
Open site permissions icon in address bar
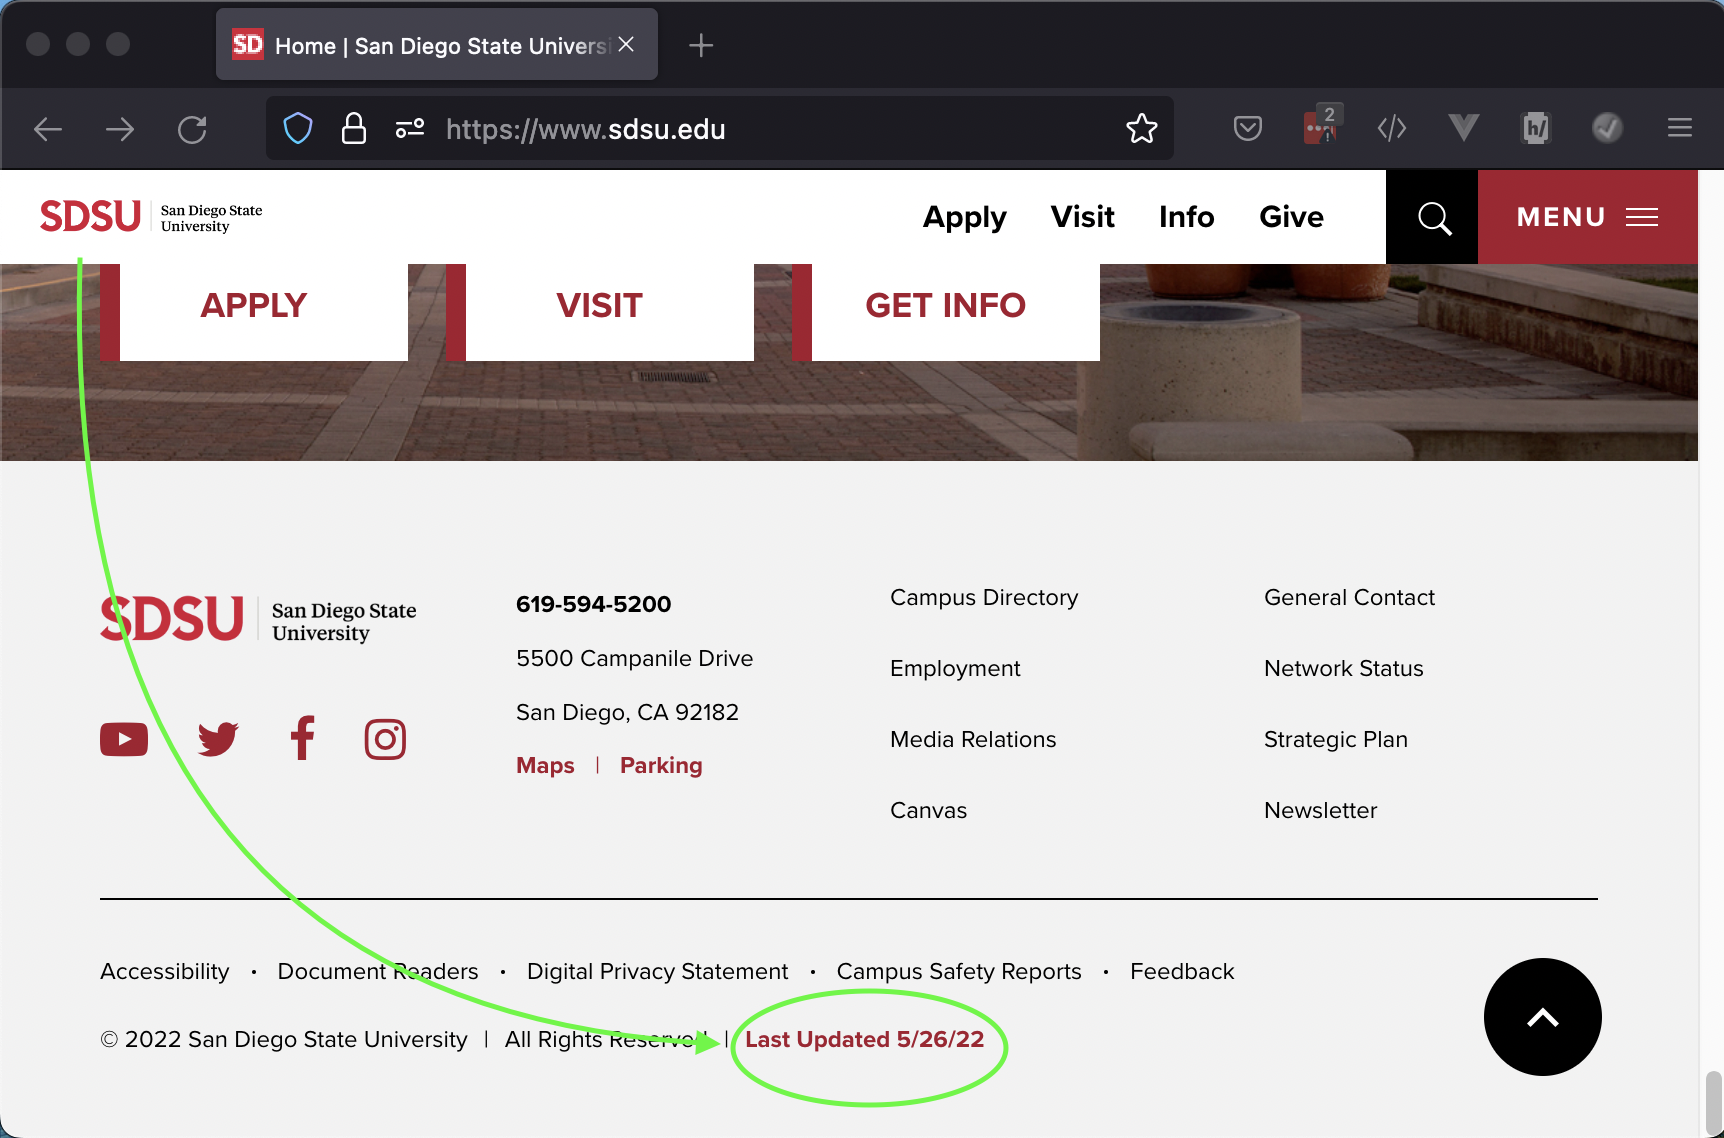click(x=410, y=129)
